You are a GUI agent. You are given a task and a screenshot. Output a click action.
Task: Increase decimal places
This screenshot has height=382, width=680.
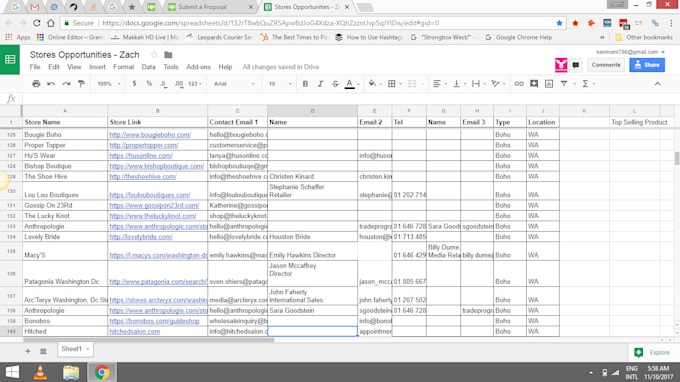pos(179,84)
